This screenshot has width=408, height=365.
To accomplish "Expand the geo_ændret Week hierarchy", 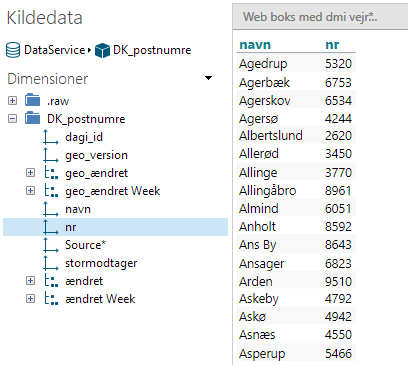I will 30,191.
